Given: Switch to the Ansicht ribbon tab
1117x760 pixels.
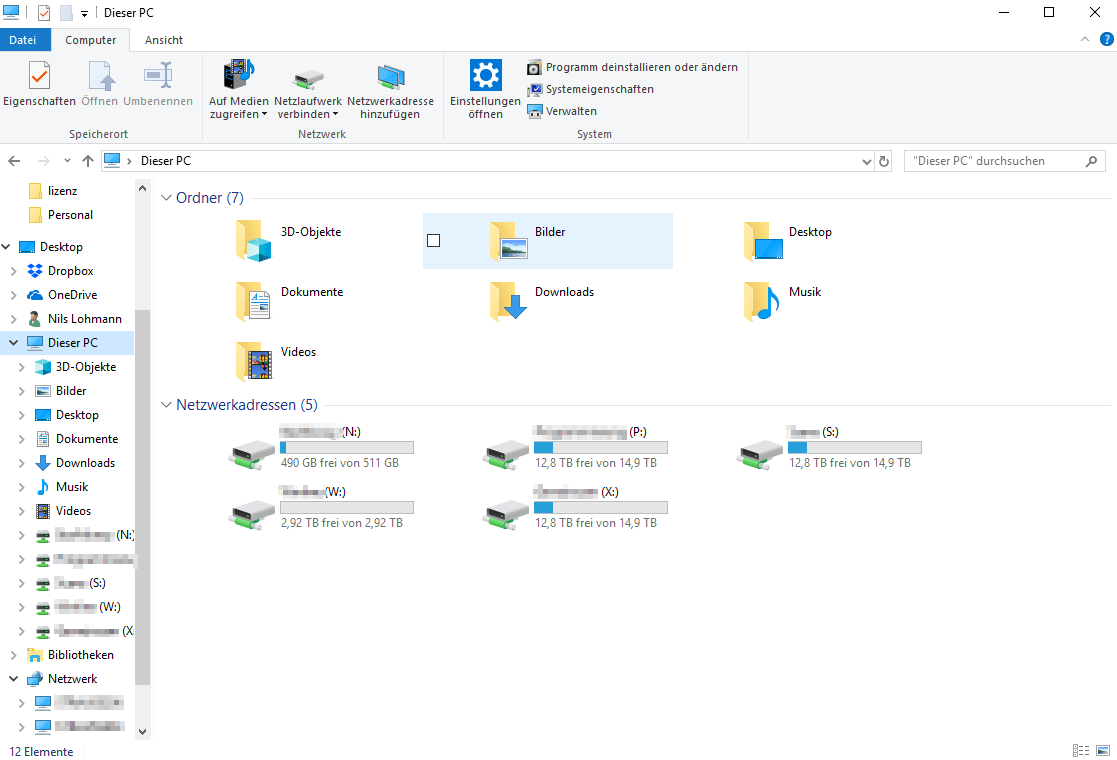Looking at the screenshot, I should tap(163, 40).
